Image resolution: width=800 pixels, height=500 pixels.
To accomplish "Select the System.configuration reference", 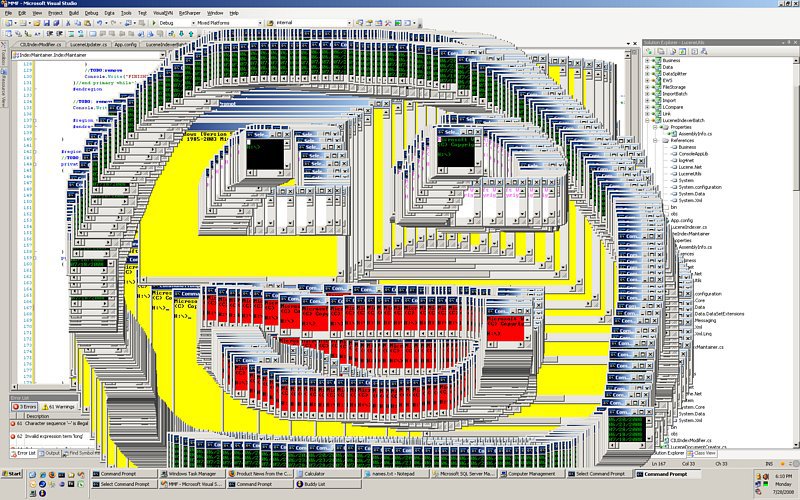I will [700, 187].
